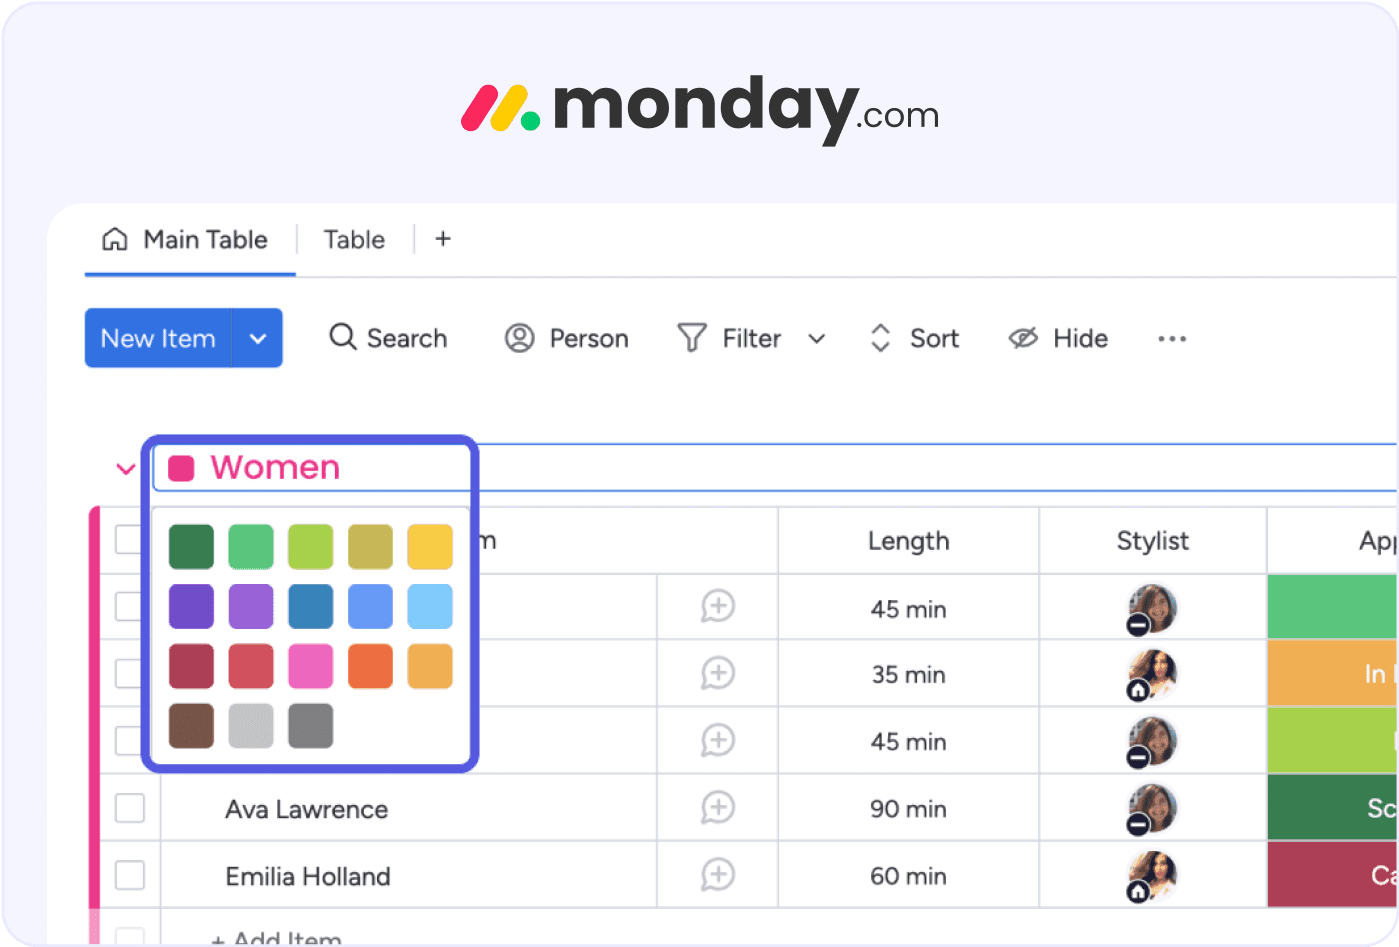Pick the dark blue swatch
This screenshot has height=947, width=1399.
point(310,607)
